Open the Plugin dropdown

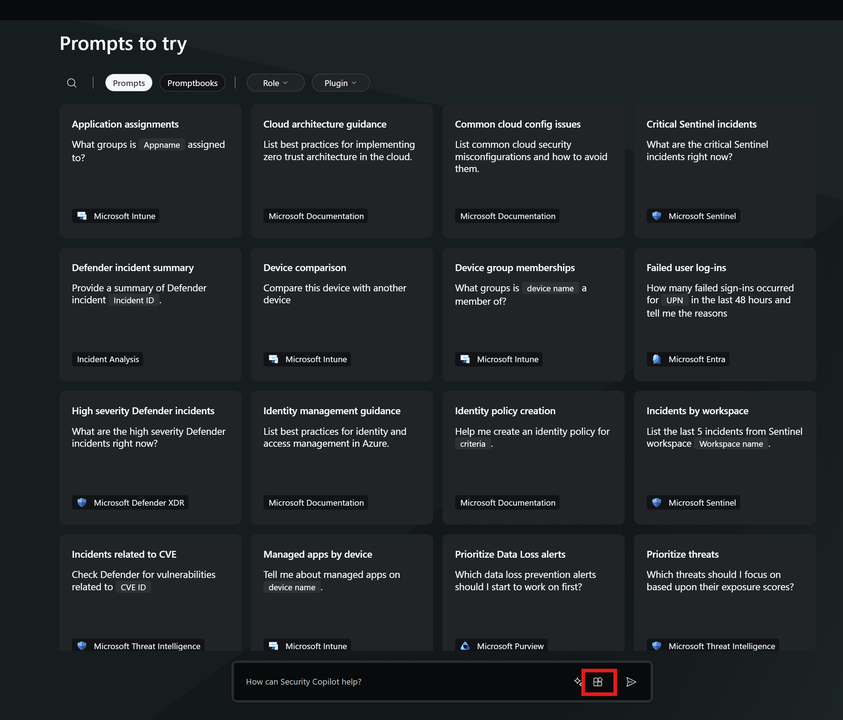pos(340,83)
